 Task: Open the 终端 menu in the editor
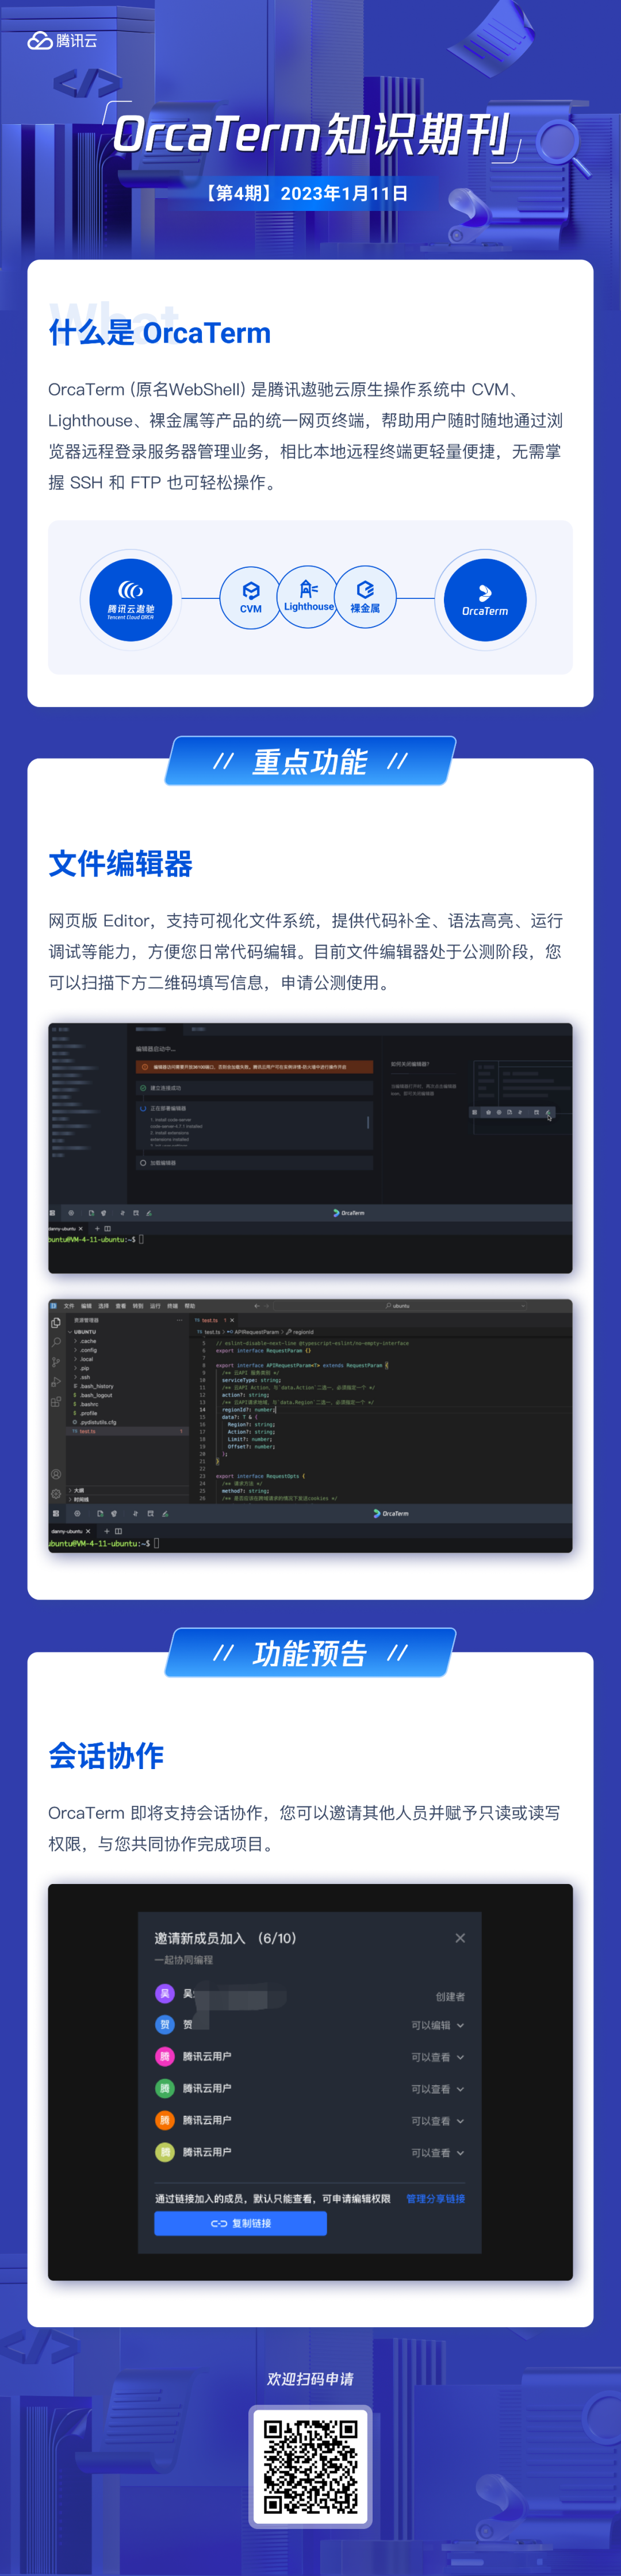coord(173,1306)
